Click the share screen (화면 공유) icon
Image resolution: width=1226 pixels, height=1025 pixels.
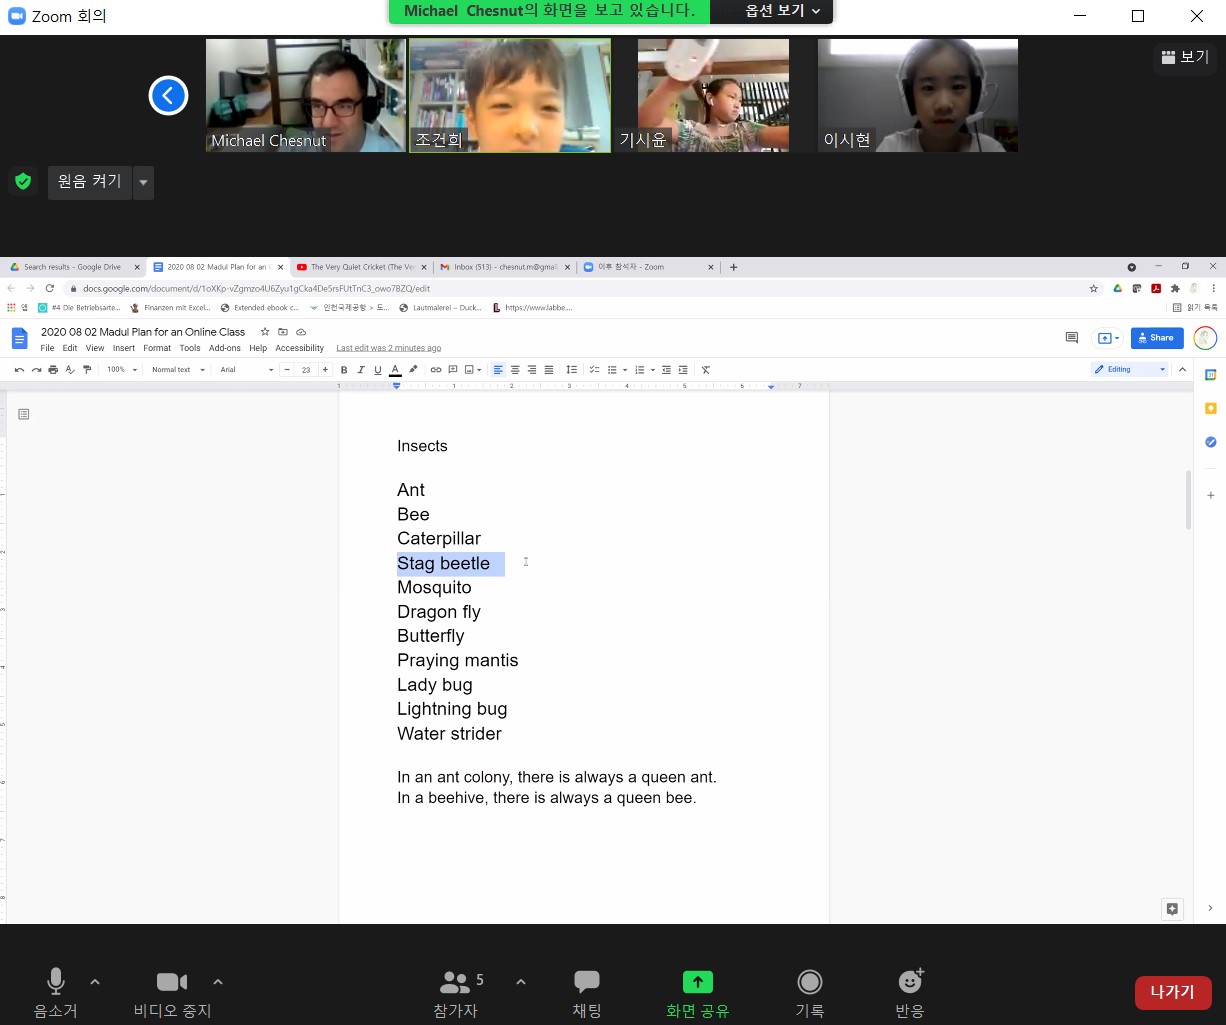(x=698, y=983)
